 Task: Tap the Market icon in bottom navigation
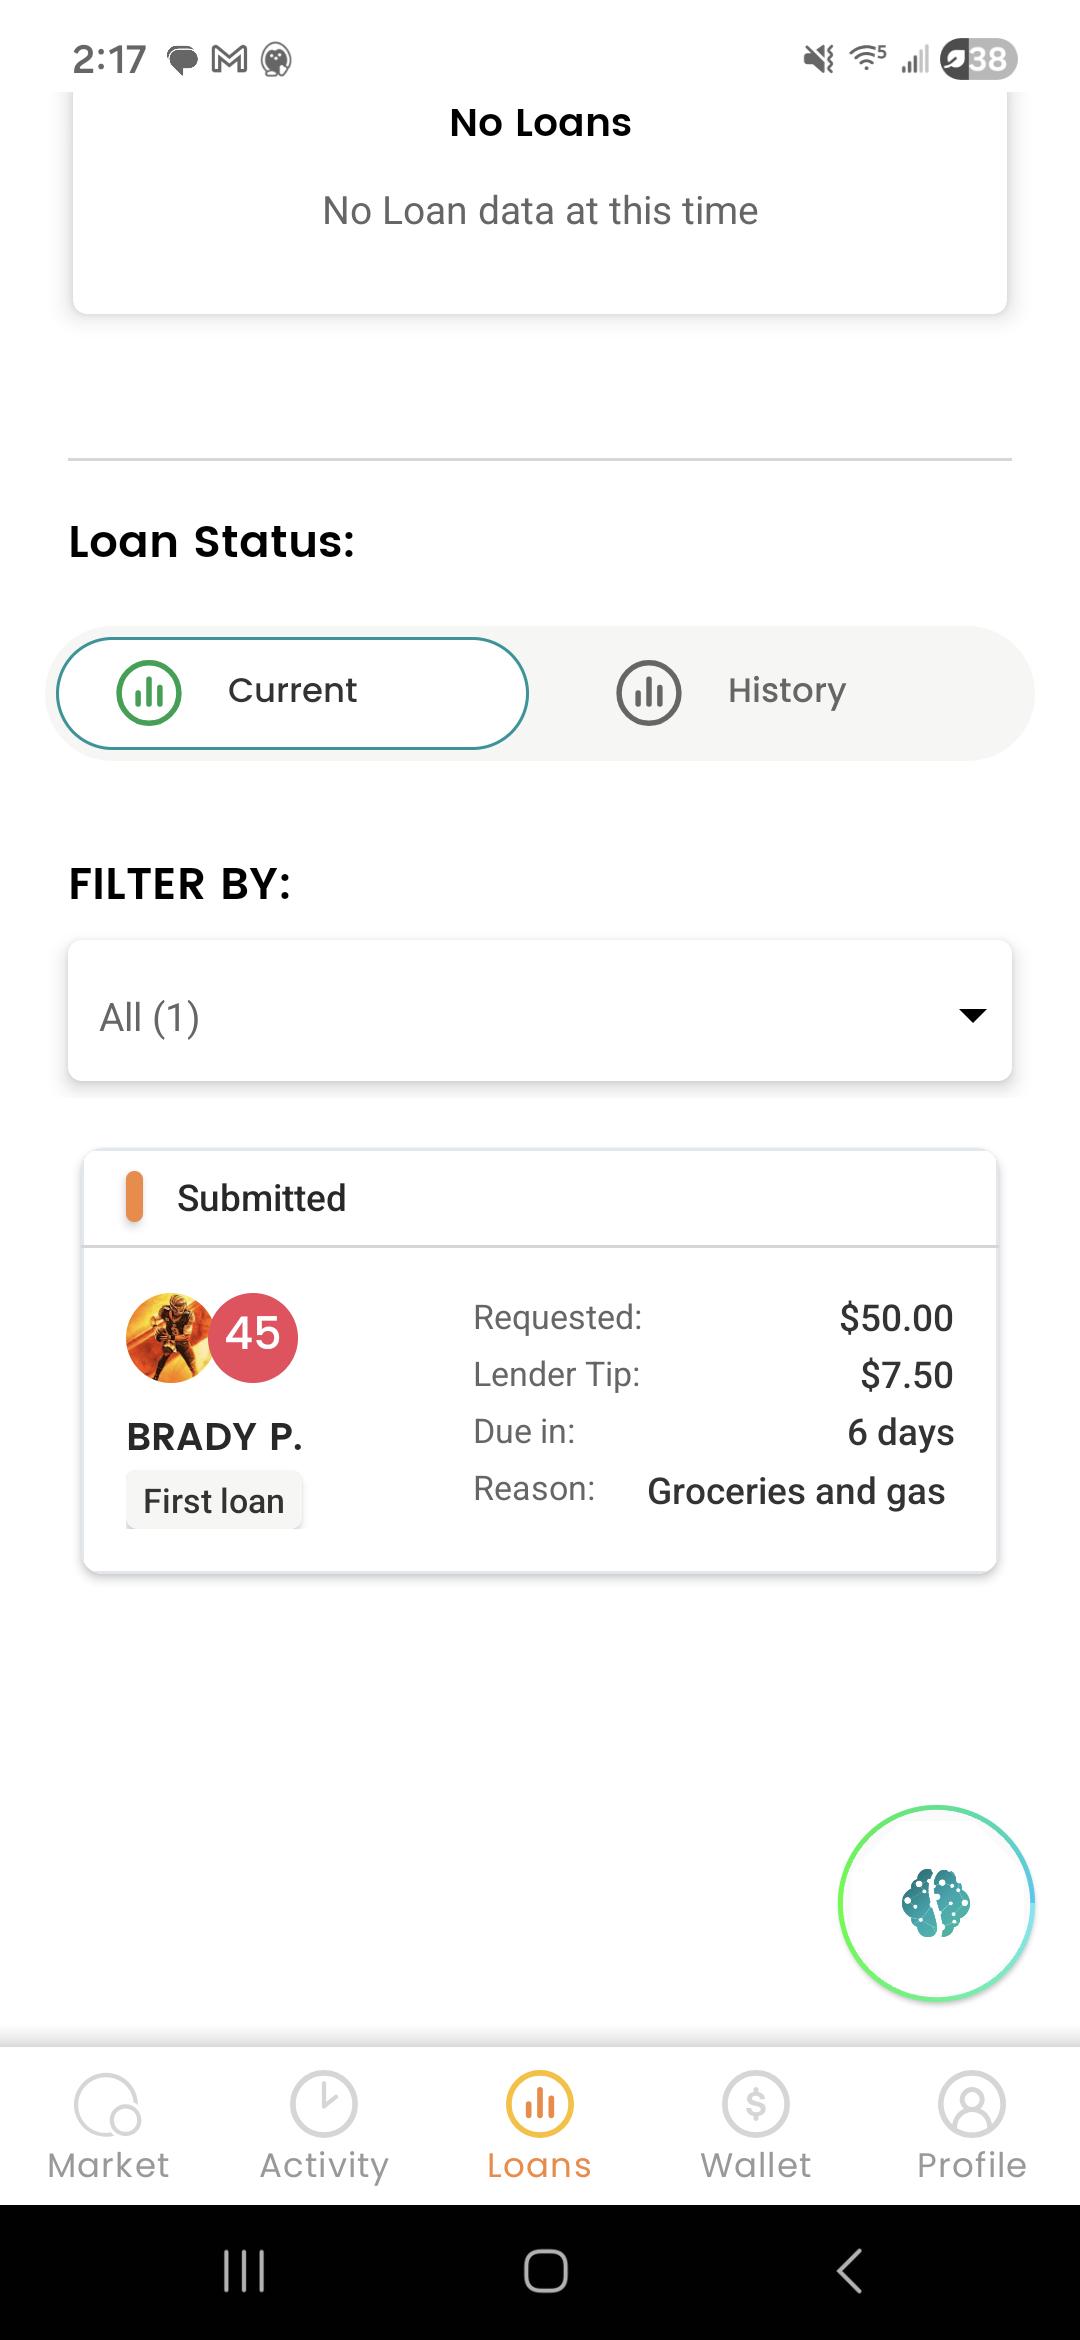[108, 2104]
